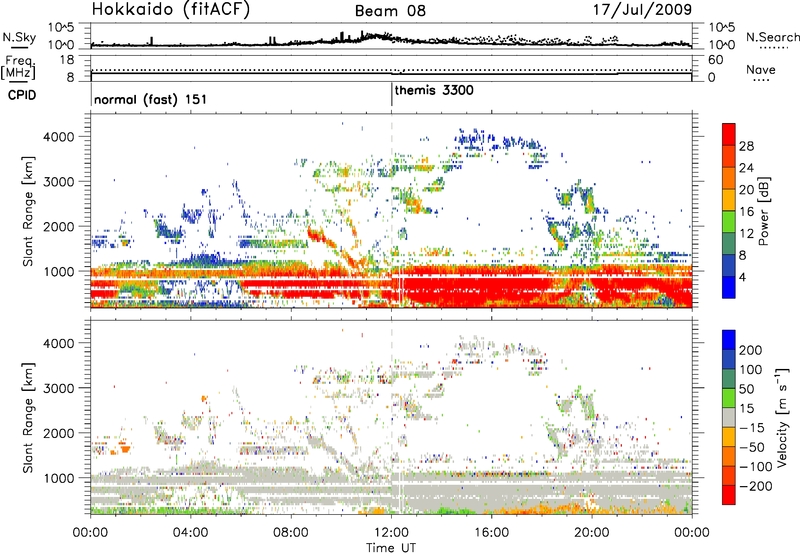This screenshot has width=800, height=554.
Task: Click the title text 'Hokkaido (fitACF)'
Action: 171,9
